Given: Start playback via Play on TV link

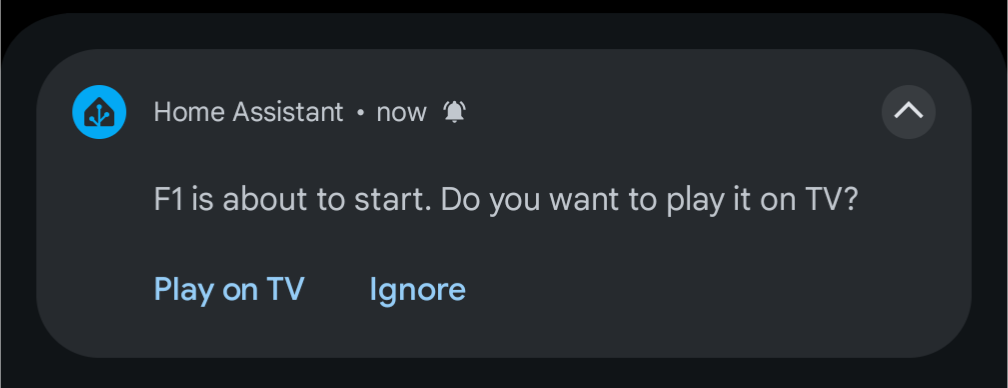Looking at the screenshot, I should 229,289.
